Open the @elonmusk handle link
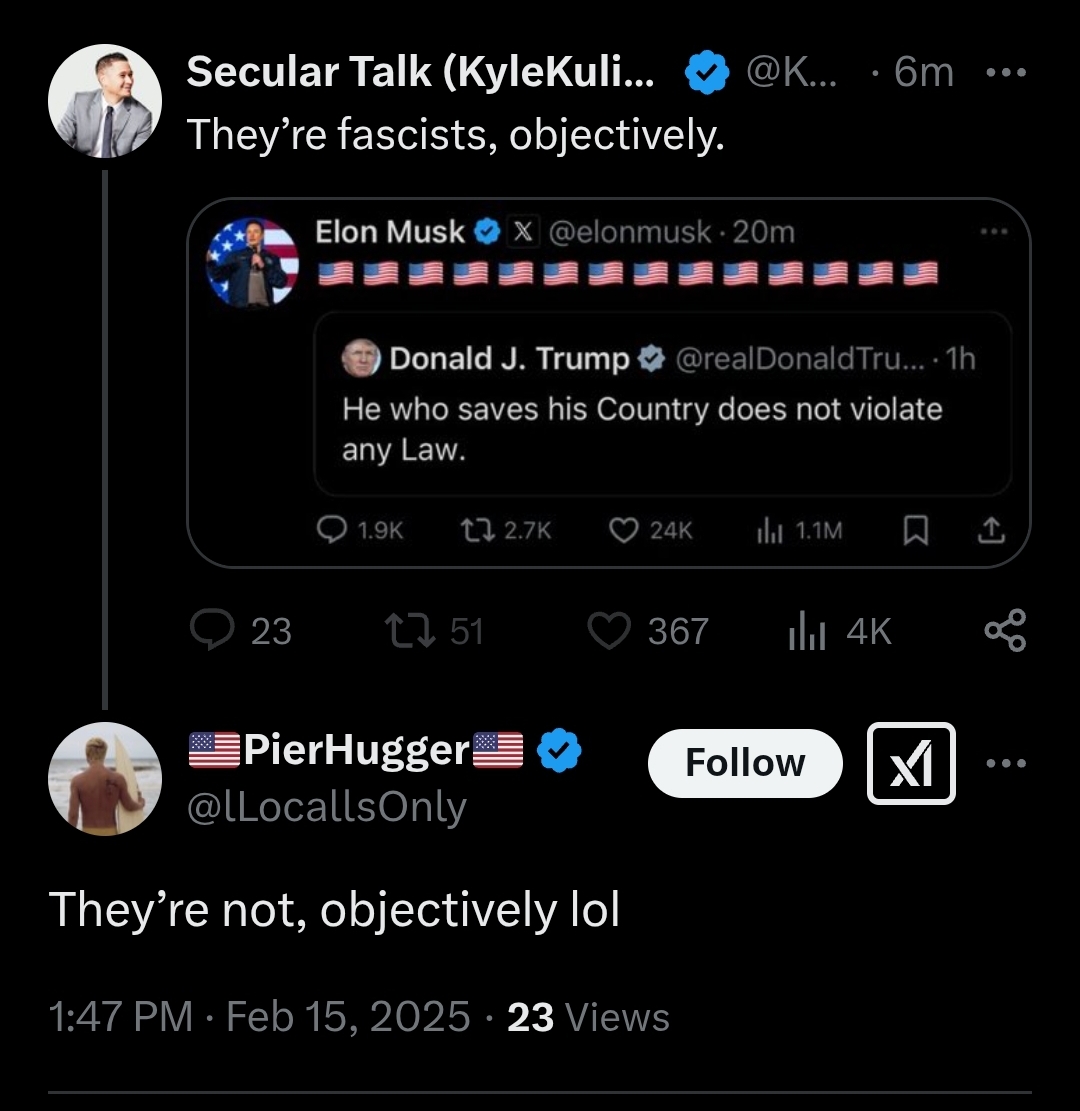Image resolution: width=1080 pixels, height=1111 pixels. click(630, 232)
